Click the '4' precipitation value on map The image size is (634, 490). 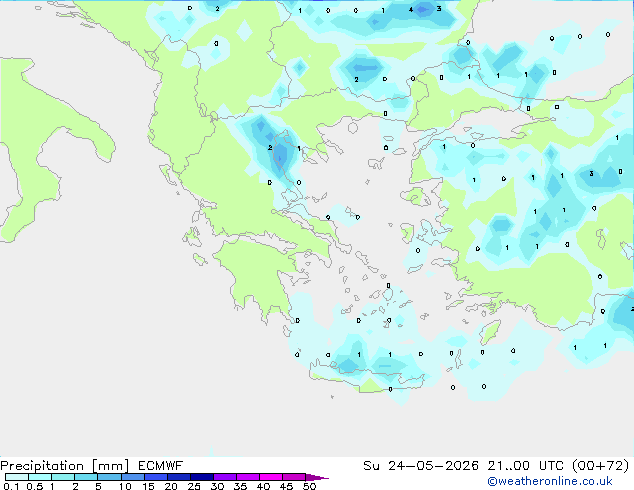click(x=411, y=9)
